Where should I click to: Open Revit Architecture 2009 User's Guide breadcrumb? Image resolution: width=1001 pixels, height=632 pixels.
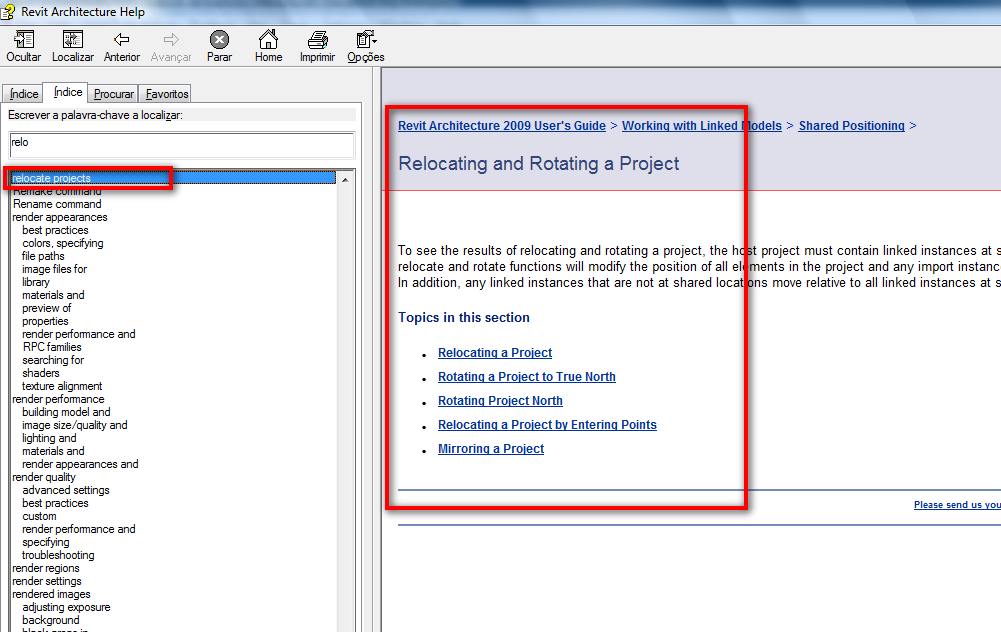click(x=502, y=126)
